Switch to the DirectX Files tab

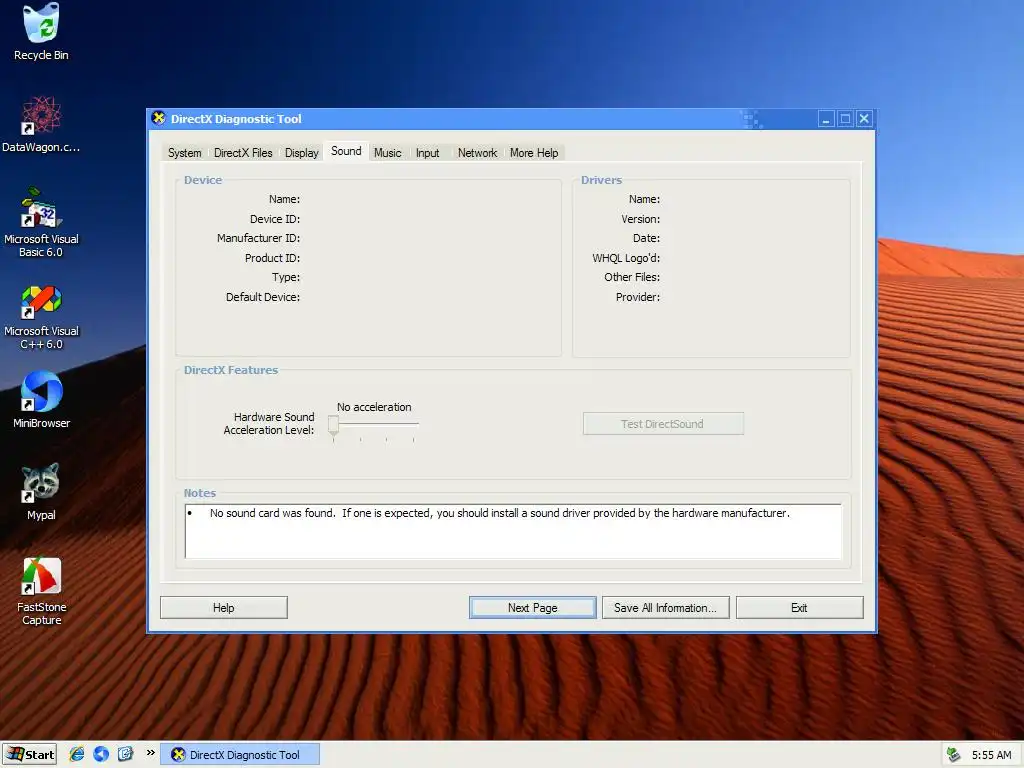[x=243, y=153]
